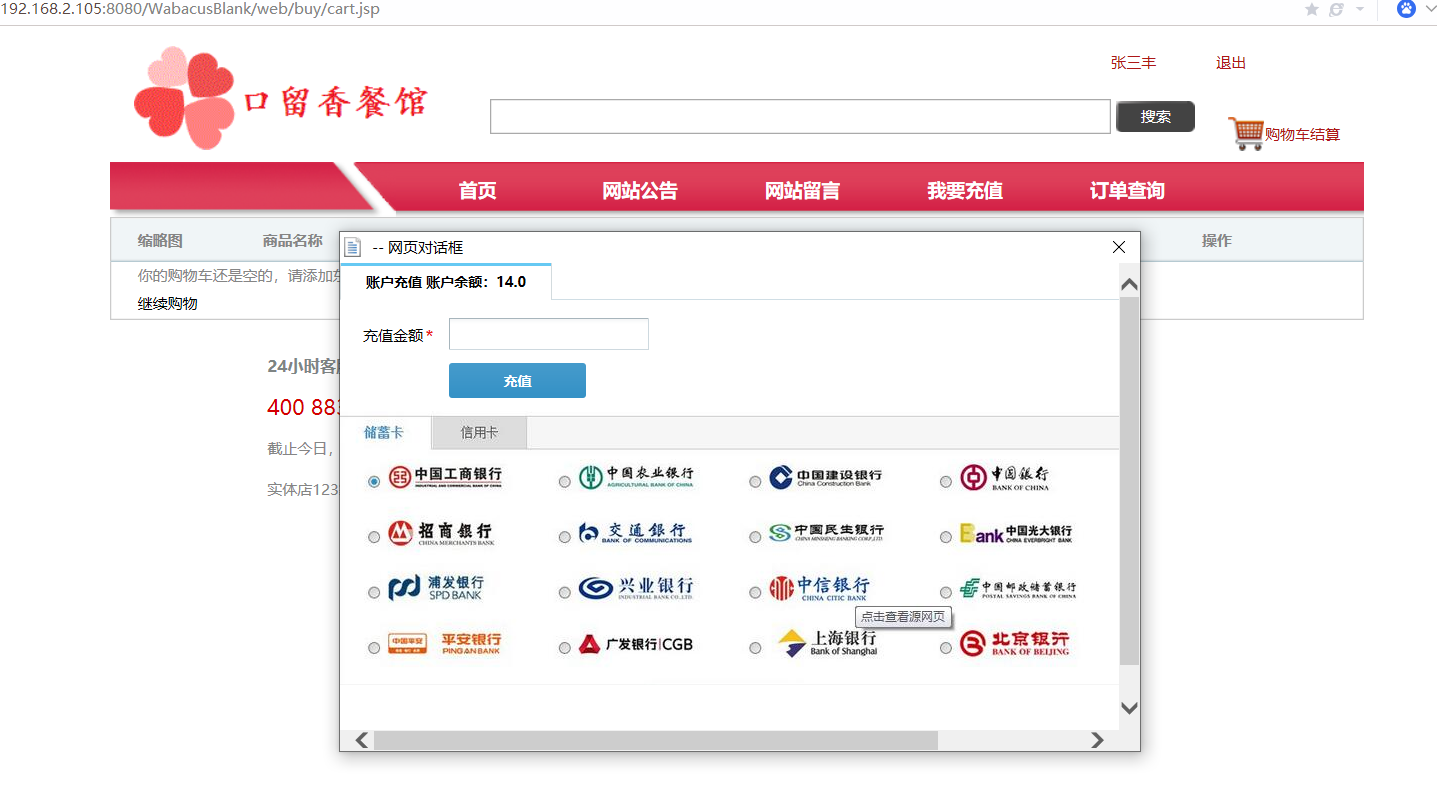Click the 中信银行 logo
The image size is (1437, 806).
coord(819,588)
